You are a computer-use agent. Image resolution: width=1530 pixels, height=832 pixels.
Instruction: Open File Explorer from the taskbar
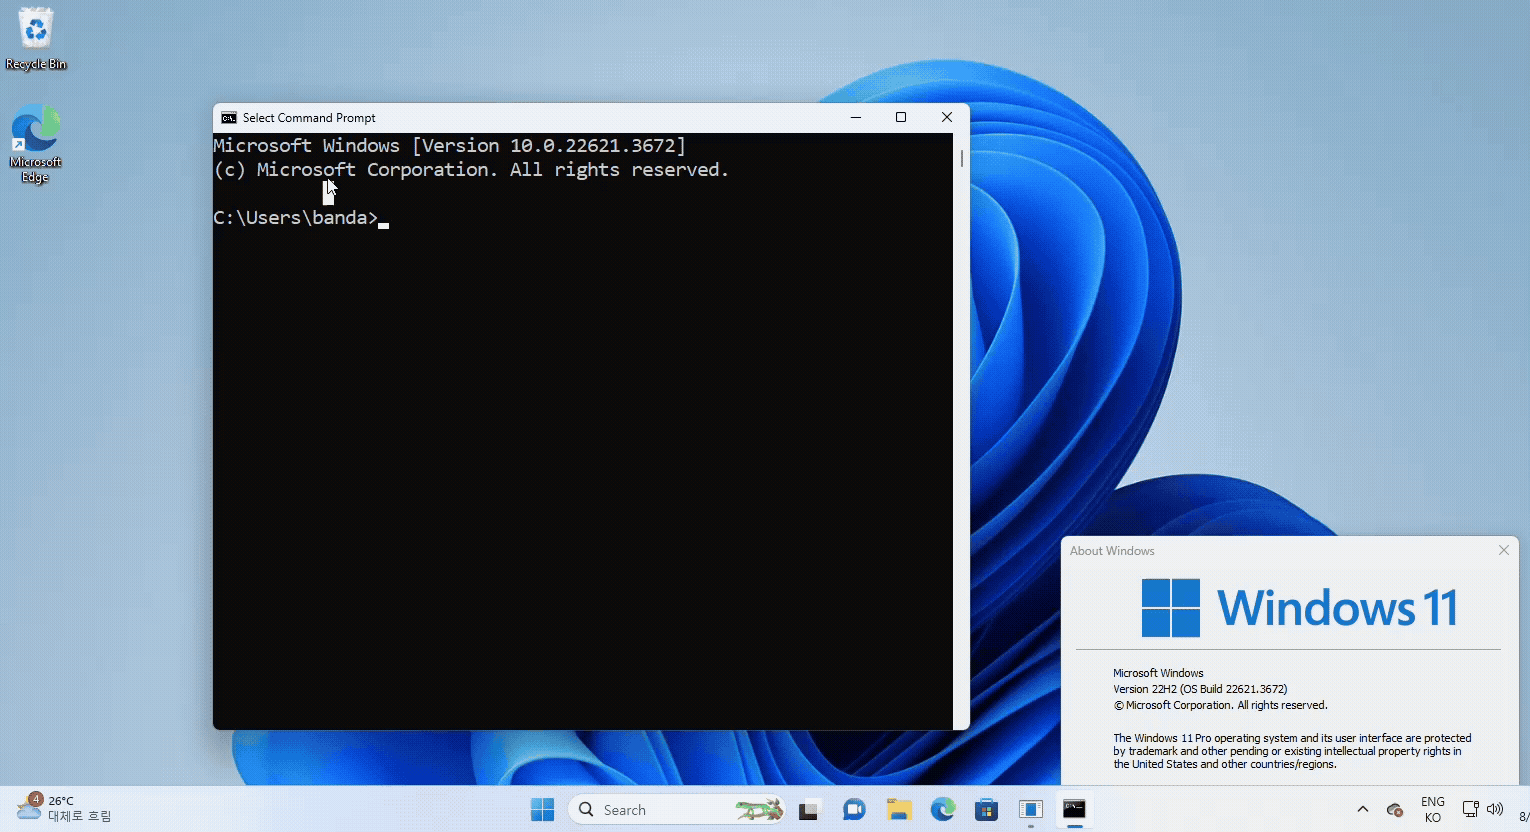899,810
